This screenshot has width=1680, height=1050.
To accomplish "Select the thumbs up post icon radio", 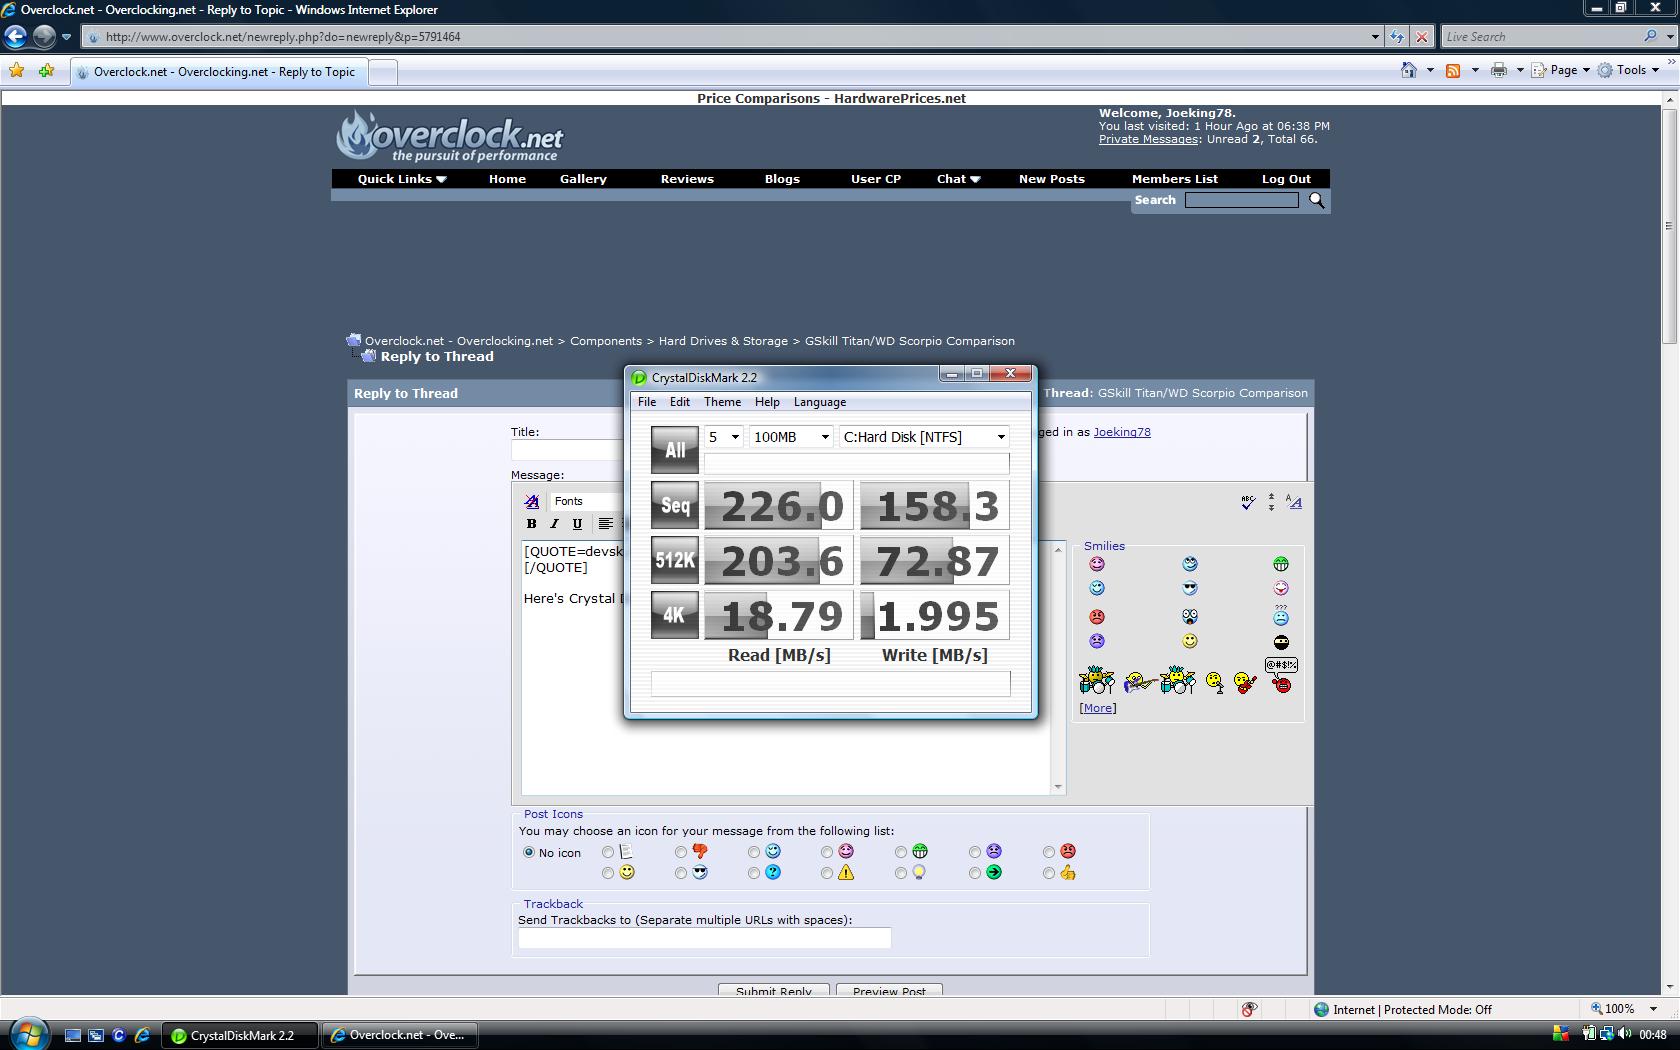I will coord(1049,873).
